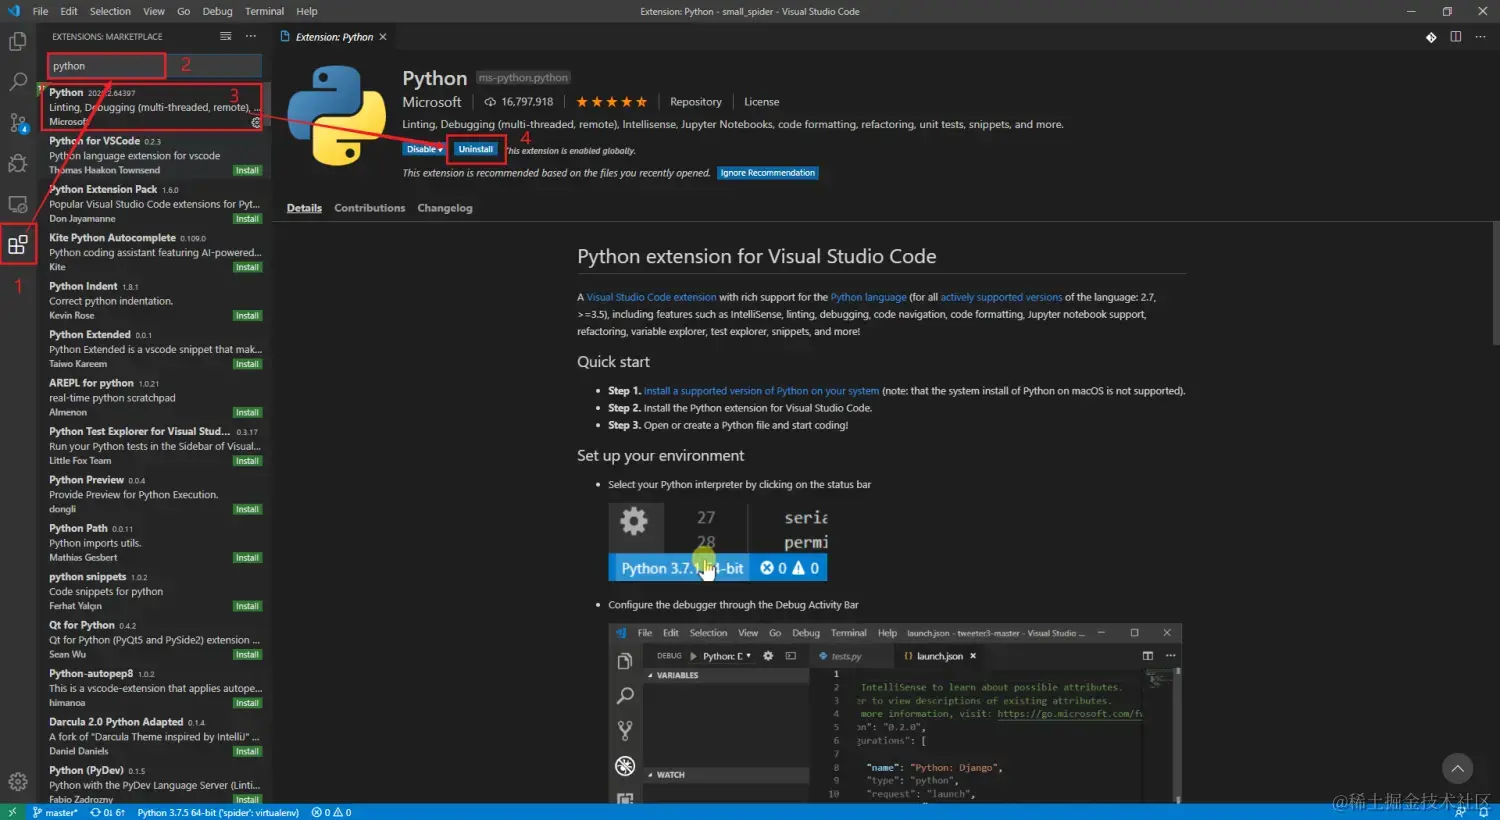Screen dimensions: 1500x820
Task: Switch to the Contributions tab
Action: pyautogui.click(x=370, y=208)
